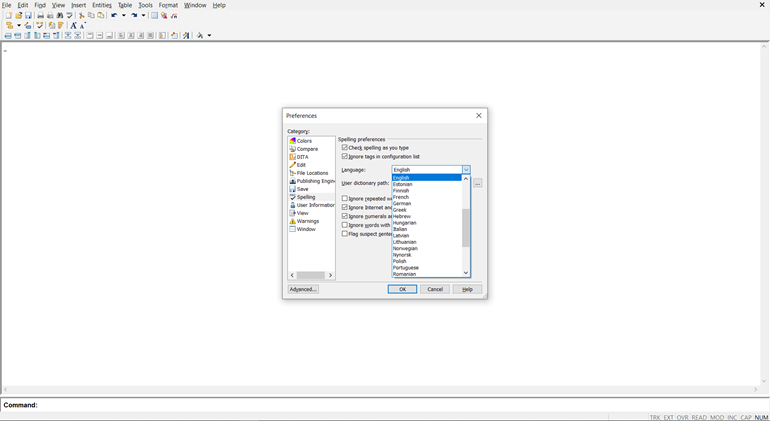Toggle Ignore repeated words checkbox
This screenshot has height=421, width=770.
coord(345,198)
